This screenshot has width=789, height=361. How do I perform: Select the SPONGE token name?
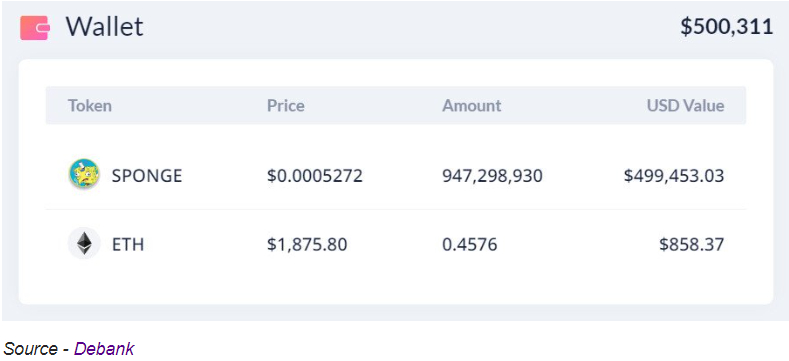tap(147, 176)
